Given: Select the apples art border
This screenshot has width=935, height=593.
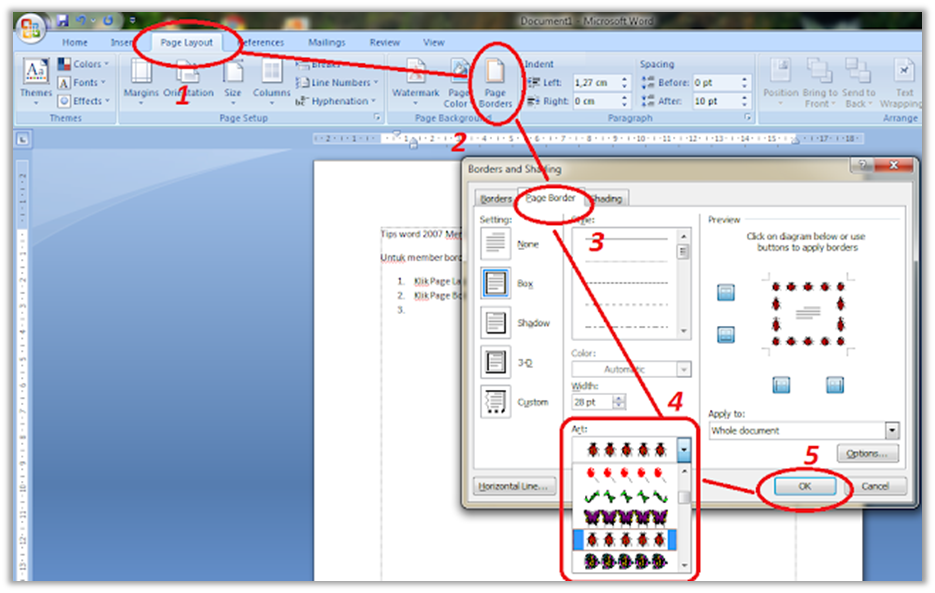Looking at the screenshot, I should [625, 475].
